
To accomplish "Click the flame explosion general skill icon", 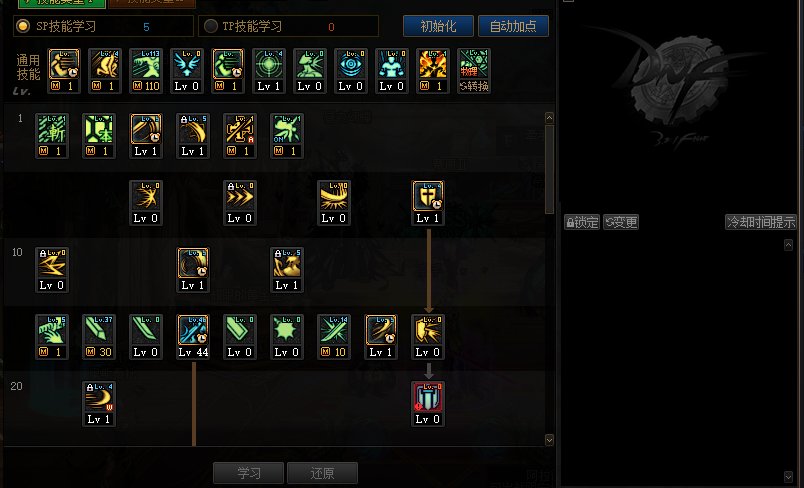I will (433, 71).
